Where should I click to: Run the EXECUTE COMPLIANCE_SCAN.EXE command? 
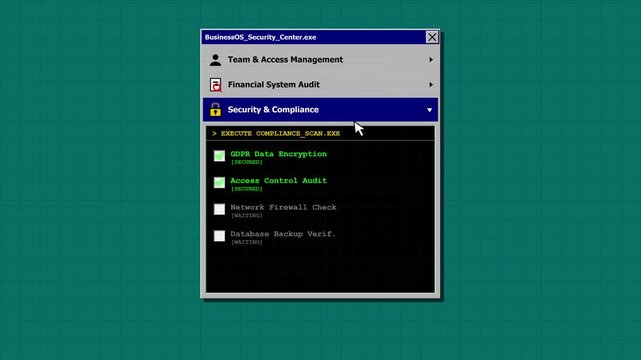click(x=276, y=134)
